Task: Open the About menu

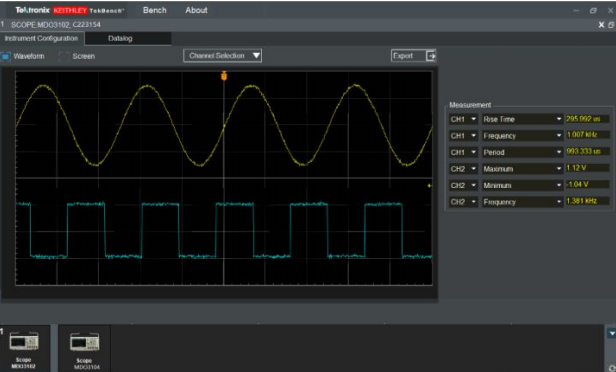Action: point(196,10)
